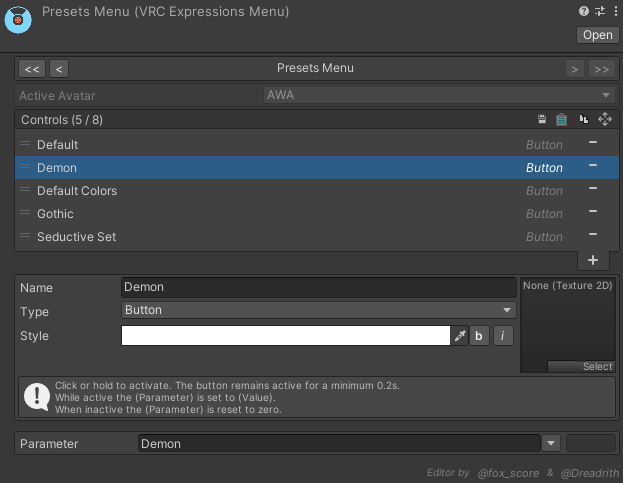Open the component help icon
Screen dimensions: 623x483
tap(584, 11)
